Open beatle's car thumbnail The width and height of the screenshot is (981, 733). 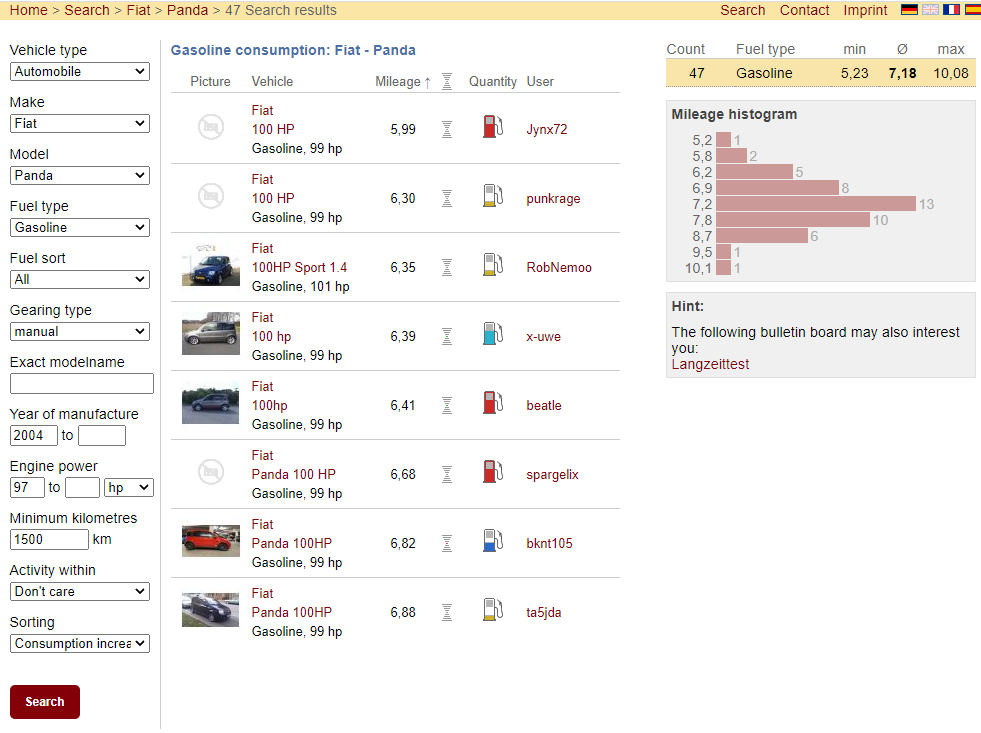click(x=211, y=403)
